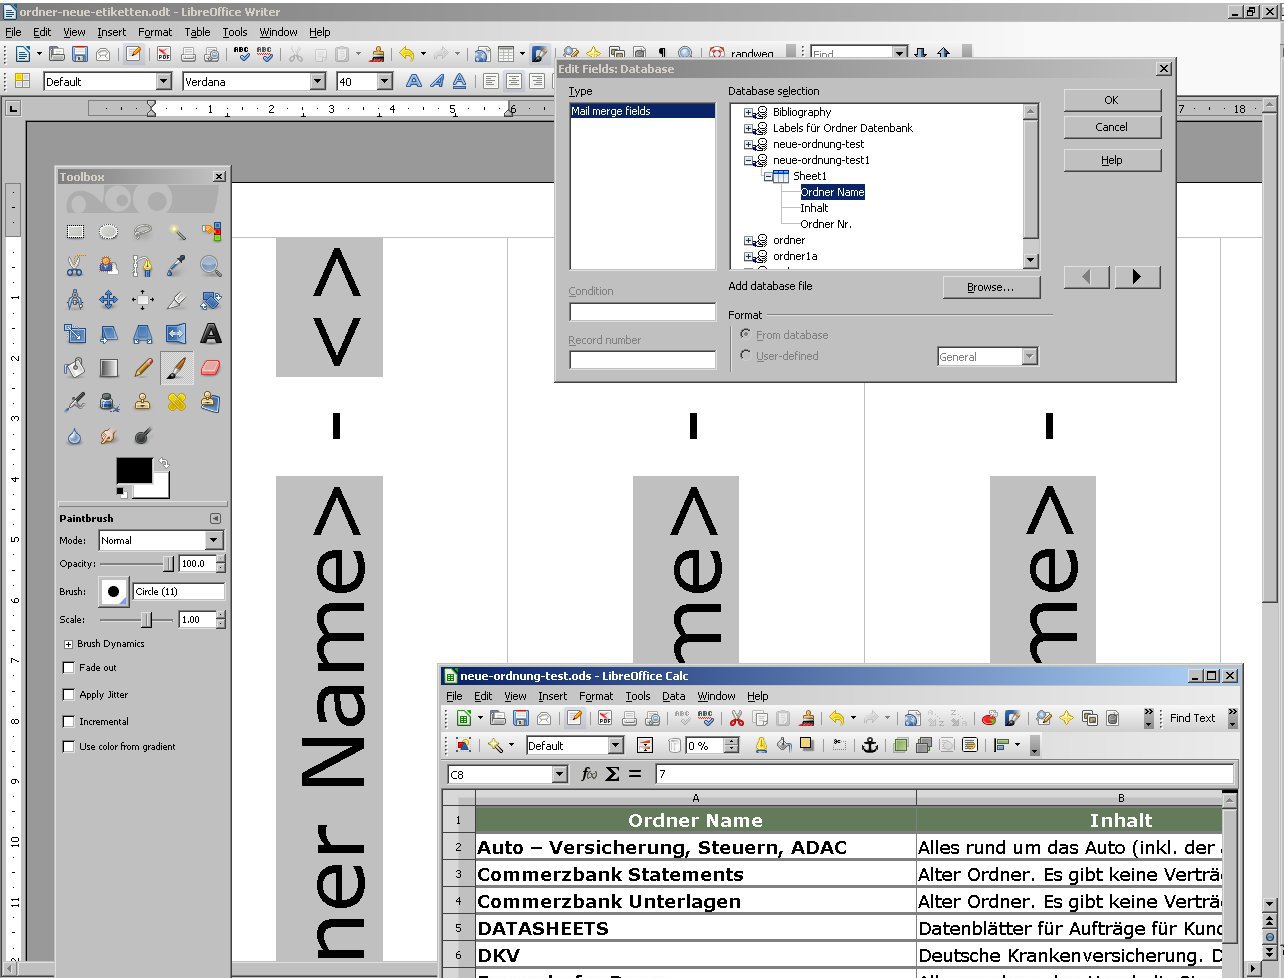This screenshot has width=1284, height=978.
Task: Select the Scissors Select tool
Action: [x=75, y=266]
